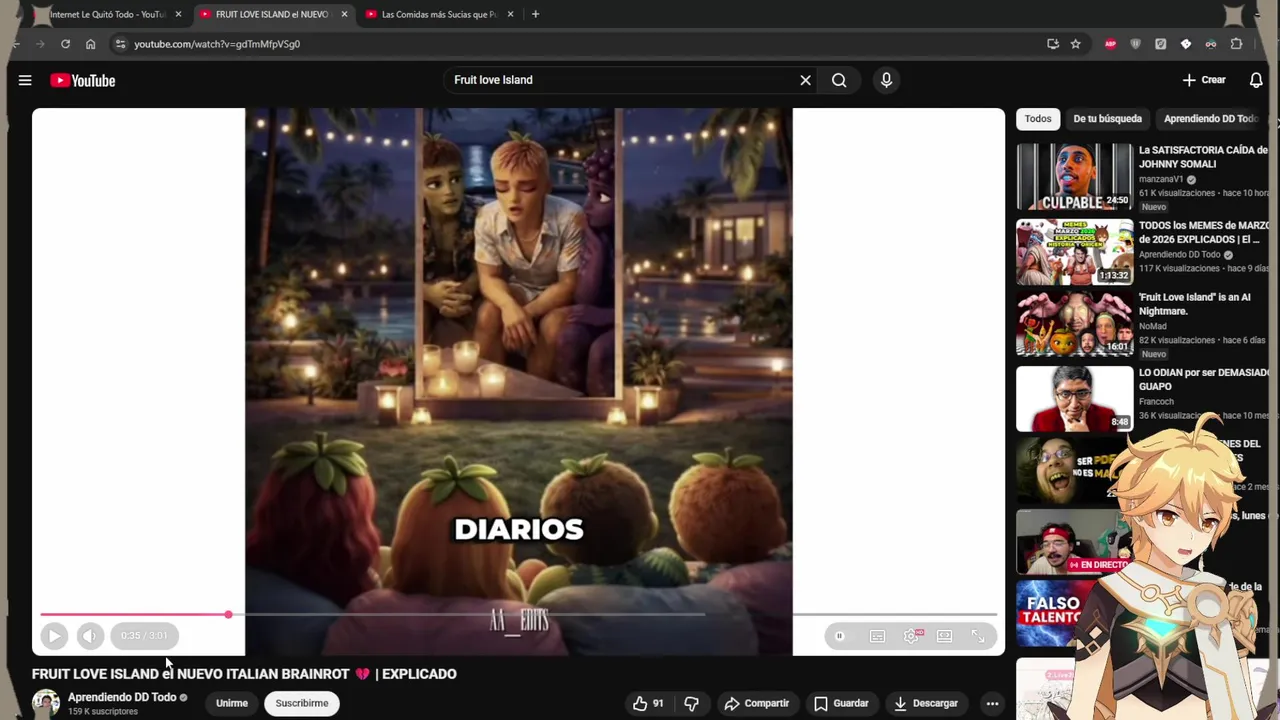Image resolution: width=1280 pixels, height=720 pixels.
Task: Switch to theater mode in the player
Action: tap(944, 636)
